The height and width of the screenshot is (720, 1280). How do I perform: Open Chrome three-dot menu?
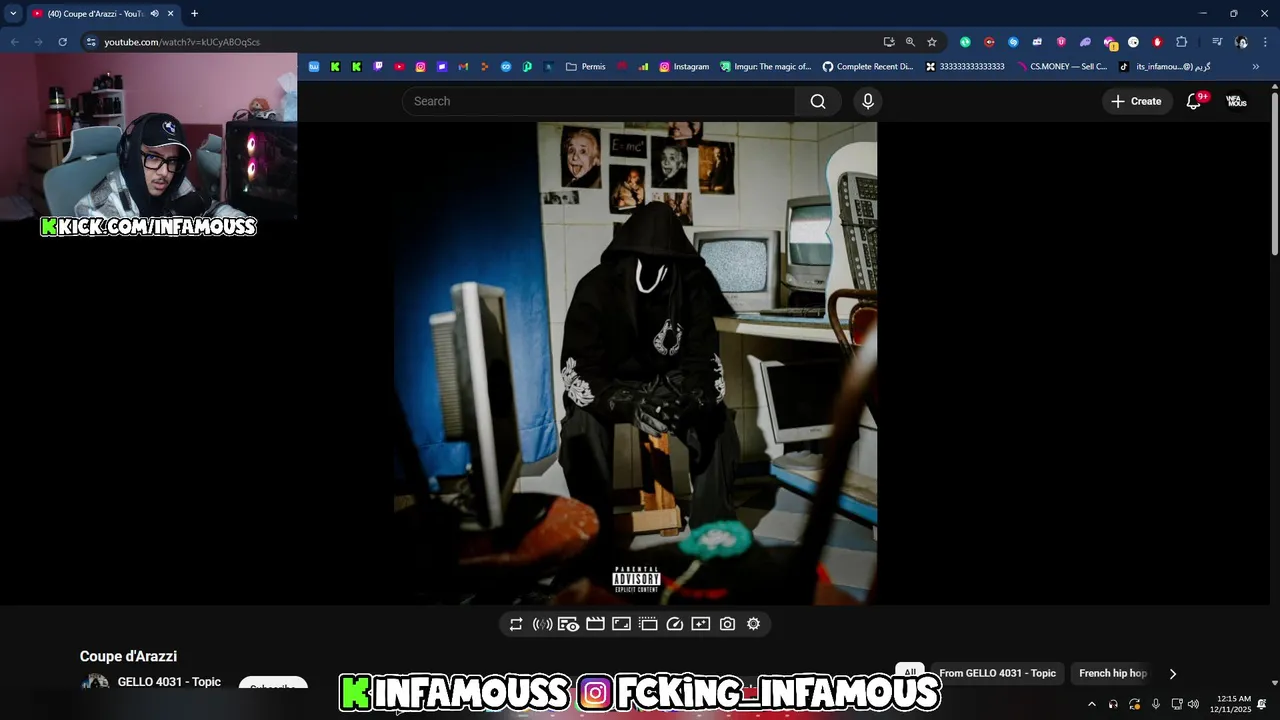pyautogui.click(x=1266, y=42)
